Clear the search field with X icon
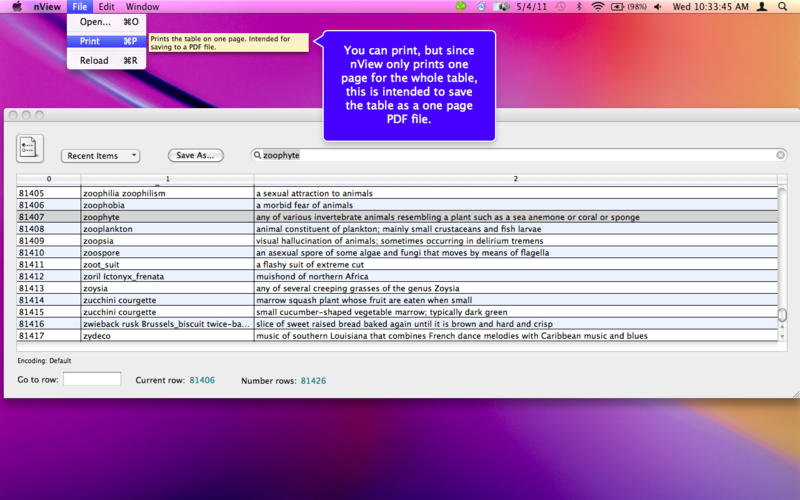 pos(780,155)
